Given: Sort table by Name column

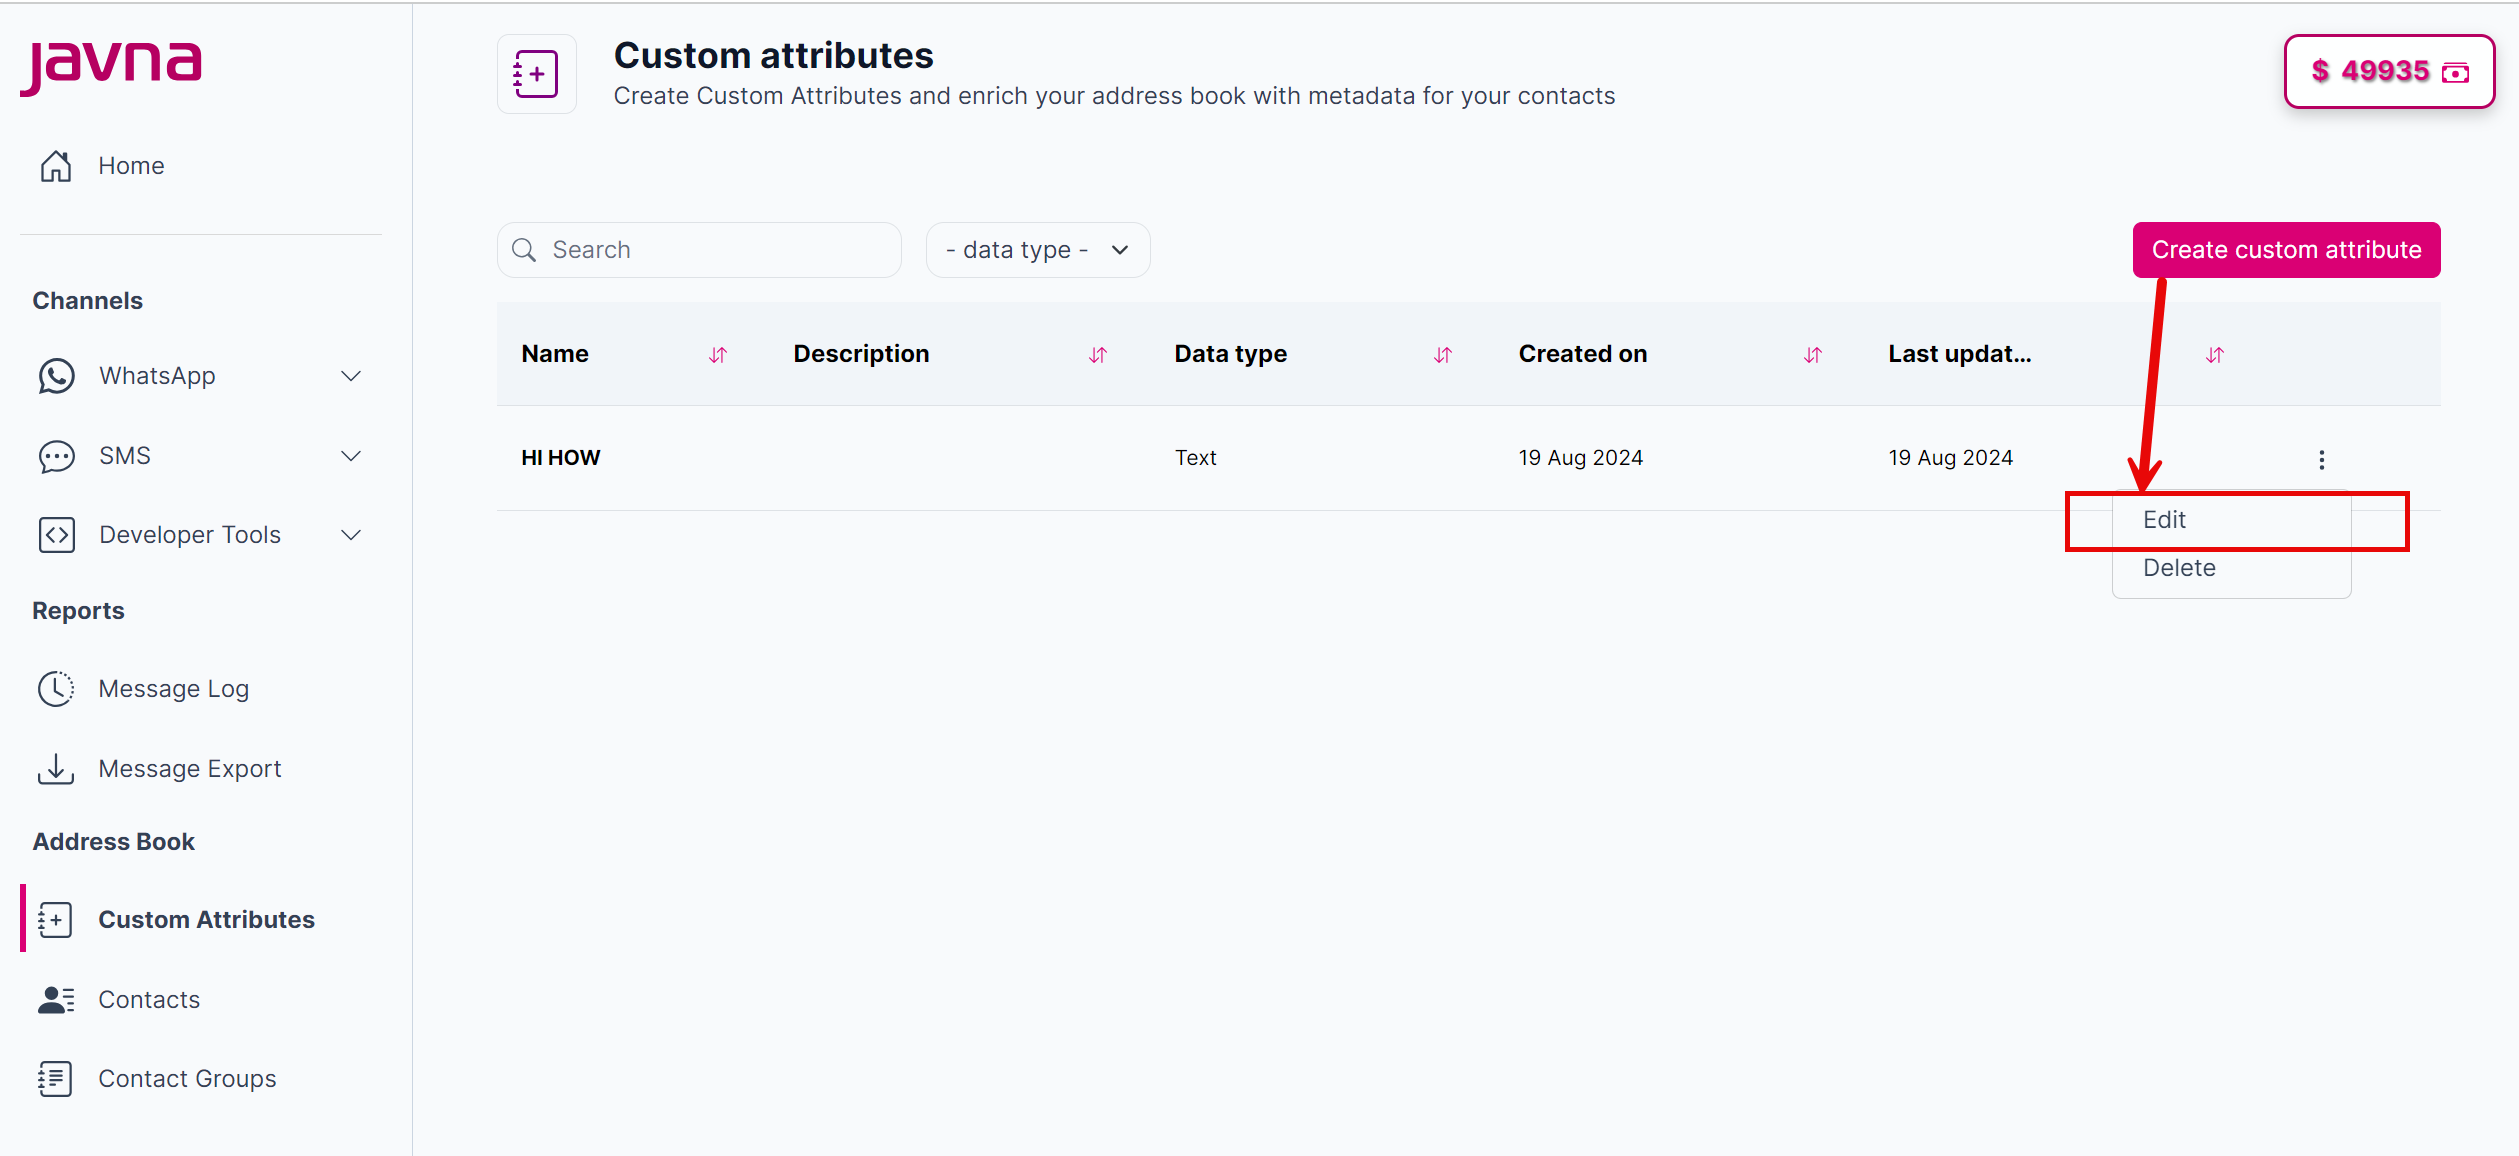Looking at the screenshot, I should click(x=717, y=355).
